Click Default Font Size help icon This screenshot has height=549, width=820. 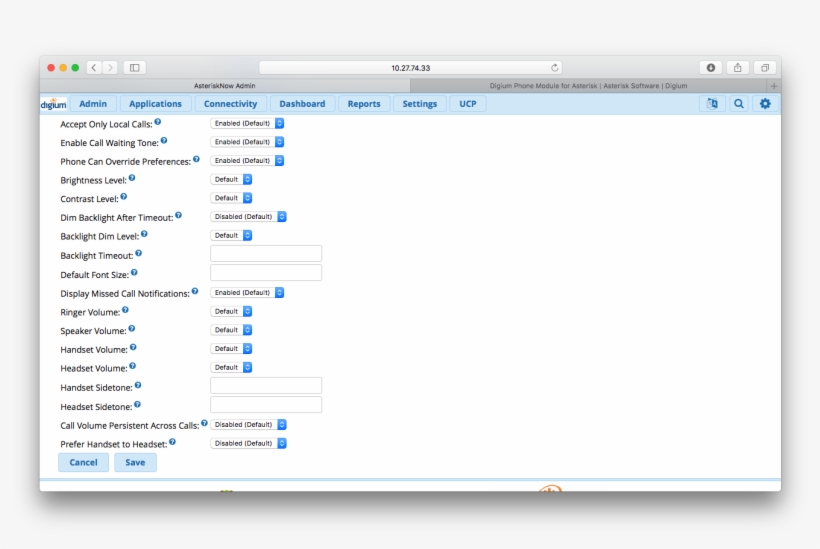(x=134, y=272)
